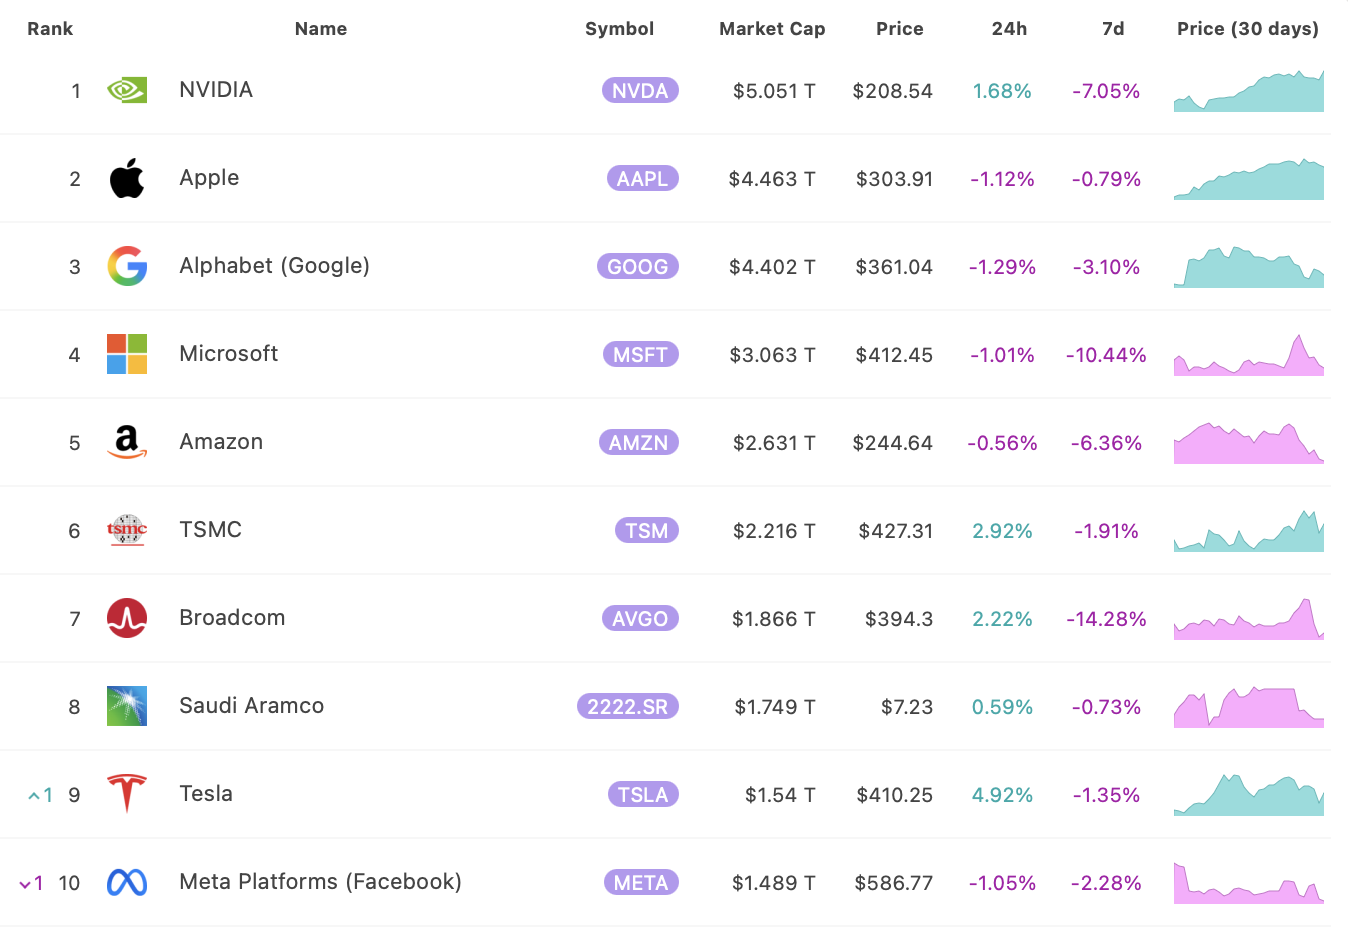Open Meta's 30-day price chart
Screen dimensions: 1348x932
click(x=1249, y=883)
